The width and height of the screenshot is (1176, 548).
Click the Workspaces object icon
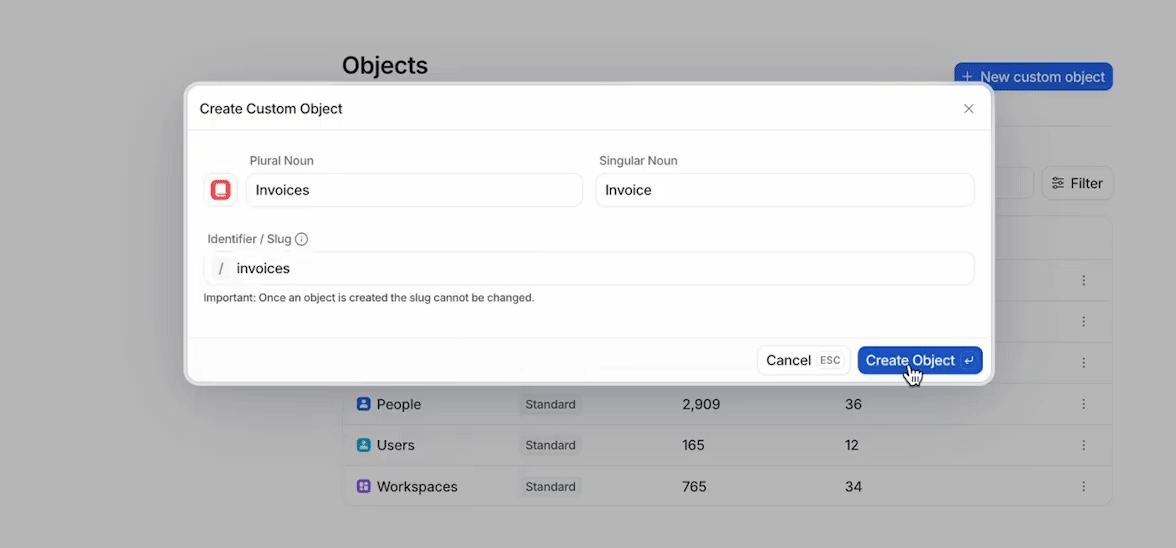click(x=364, y=487)
